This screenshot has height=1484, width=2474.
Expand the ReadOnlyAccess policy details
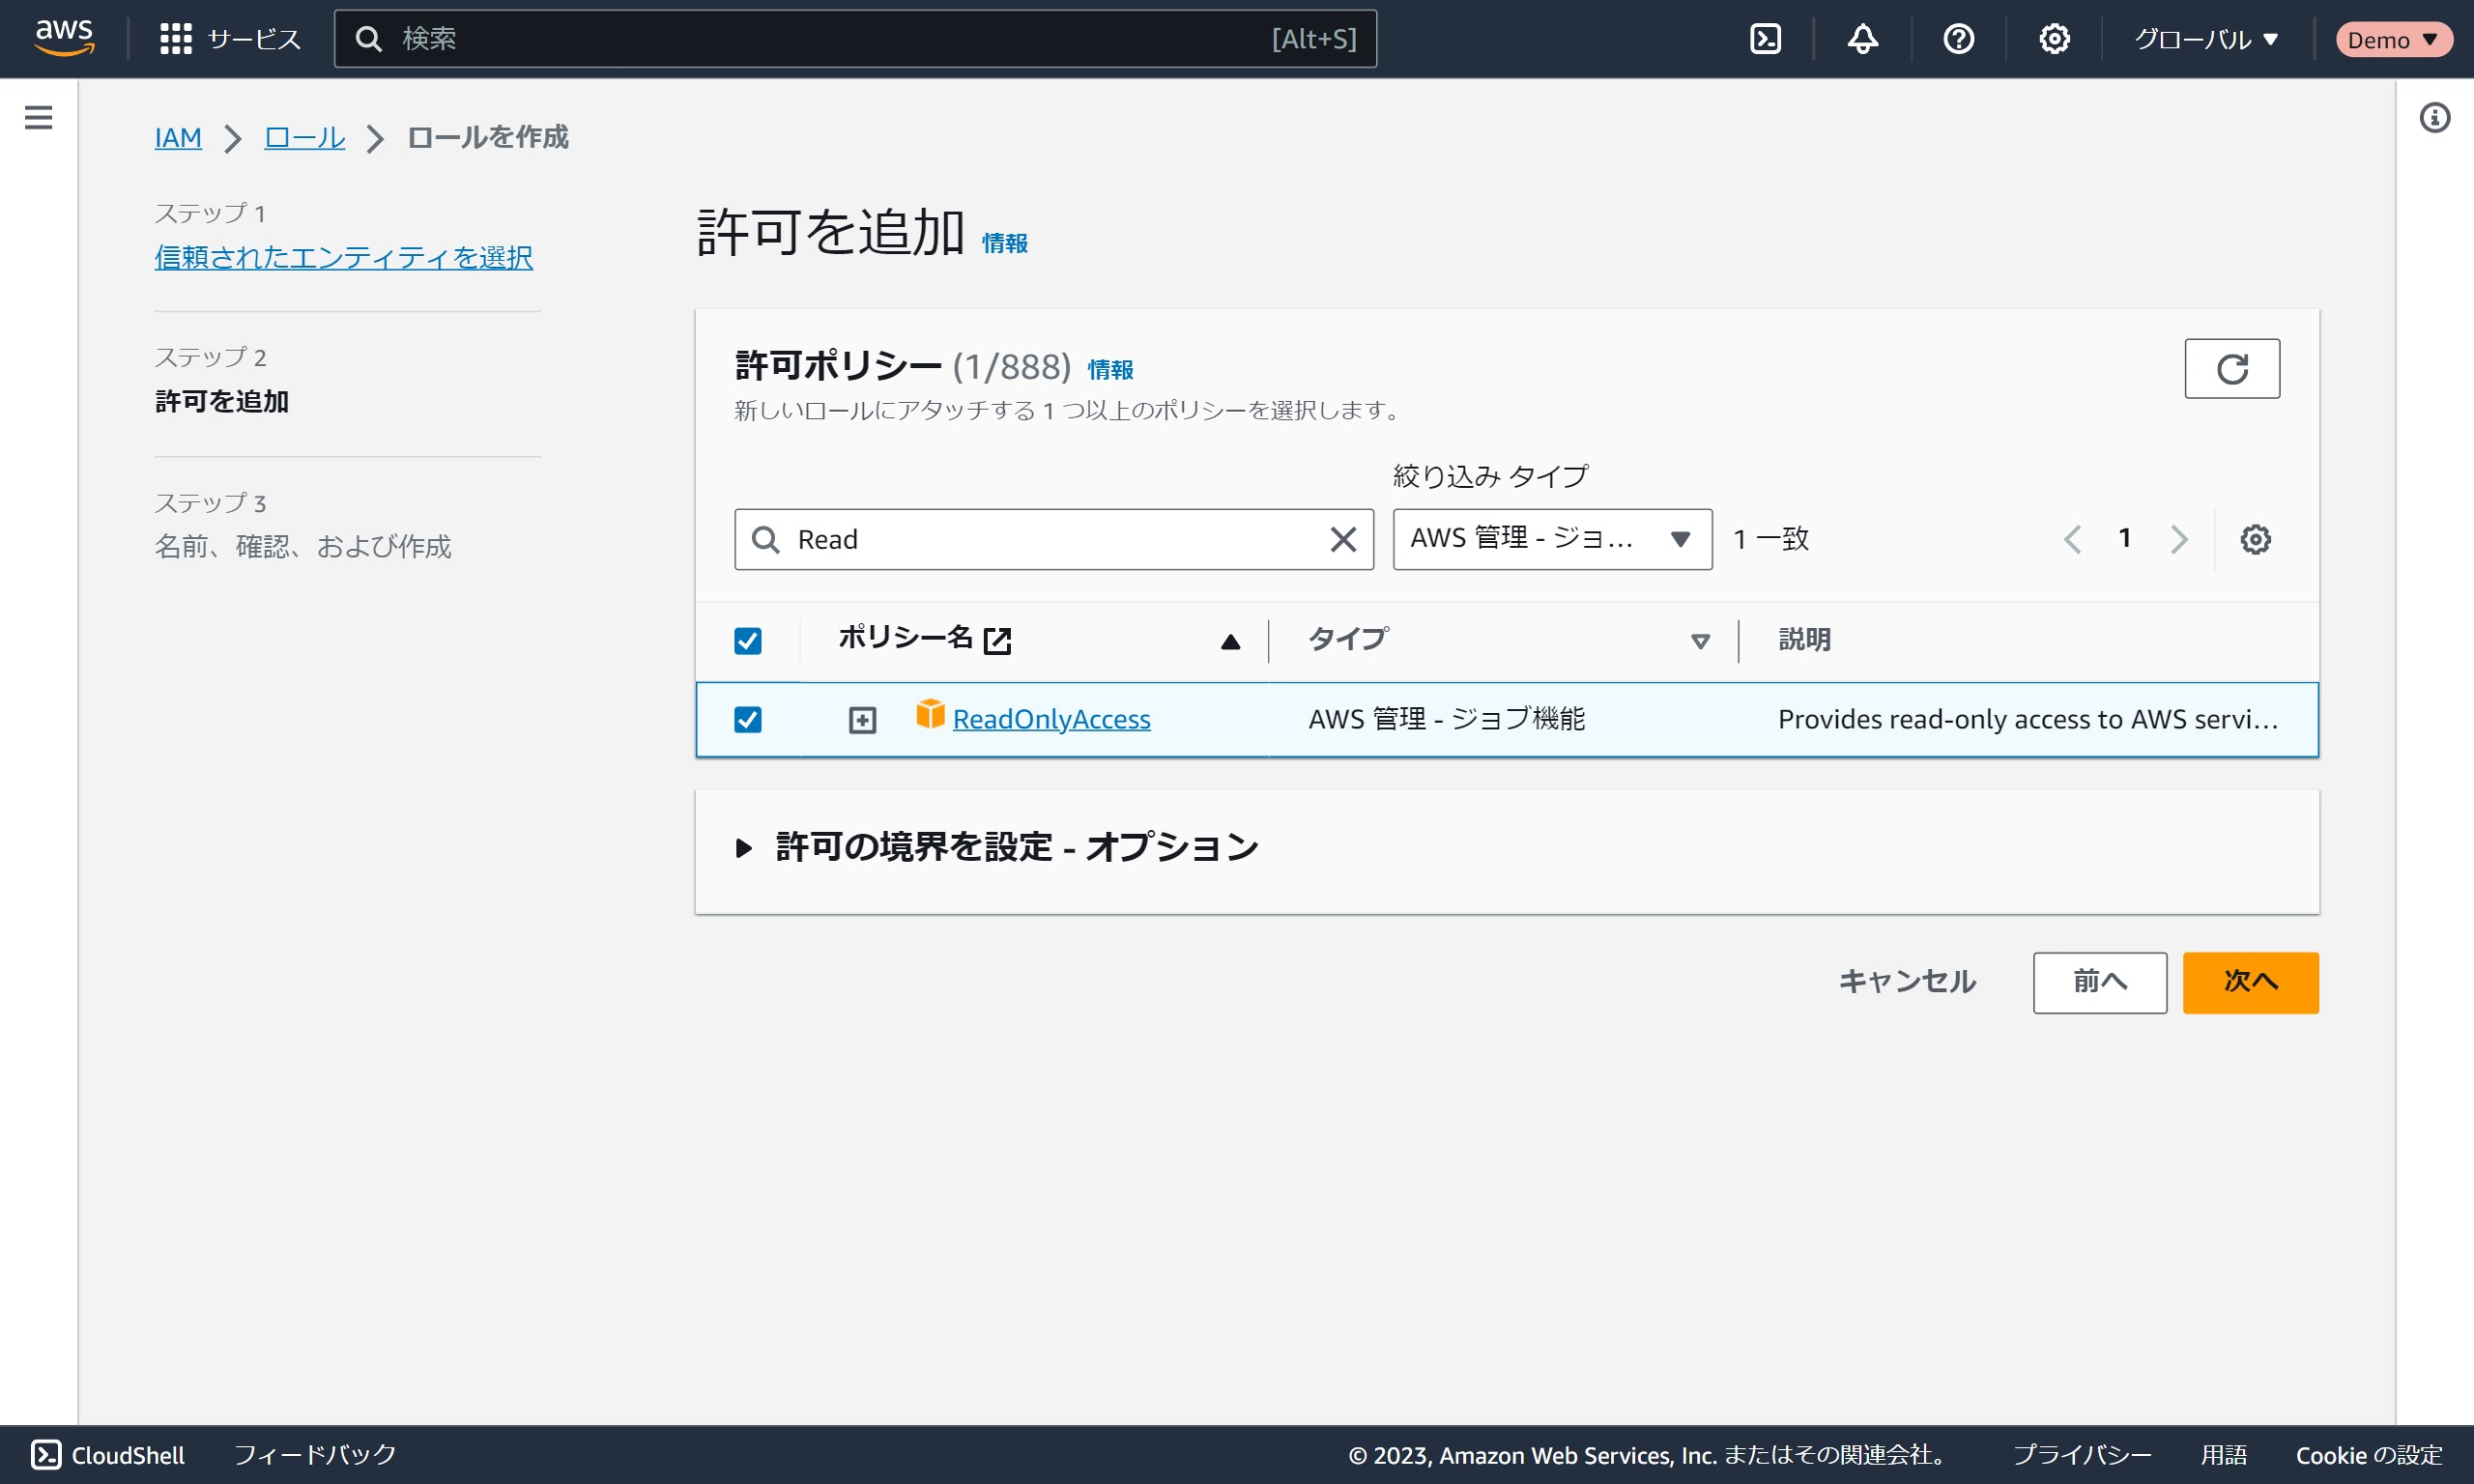click(862, 720)
